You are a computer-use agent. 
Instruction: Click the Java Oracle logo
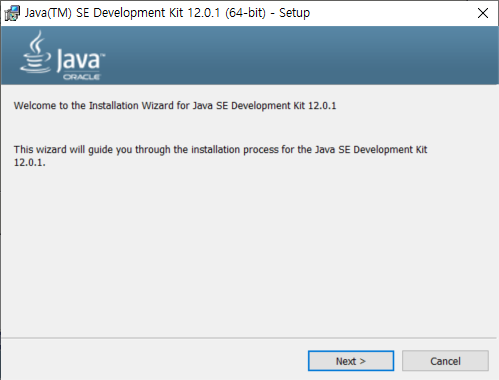click(62, 56)
